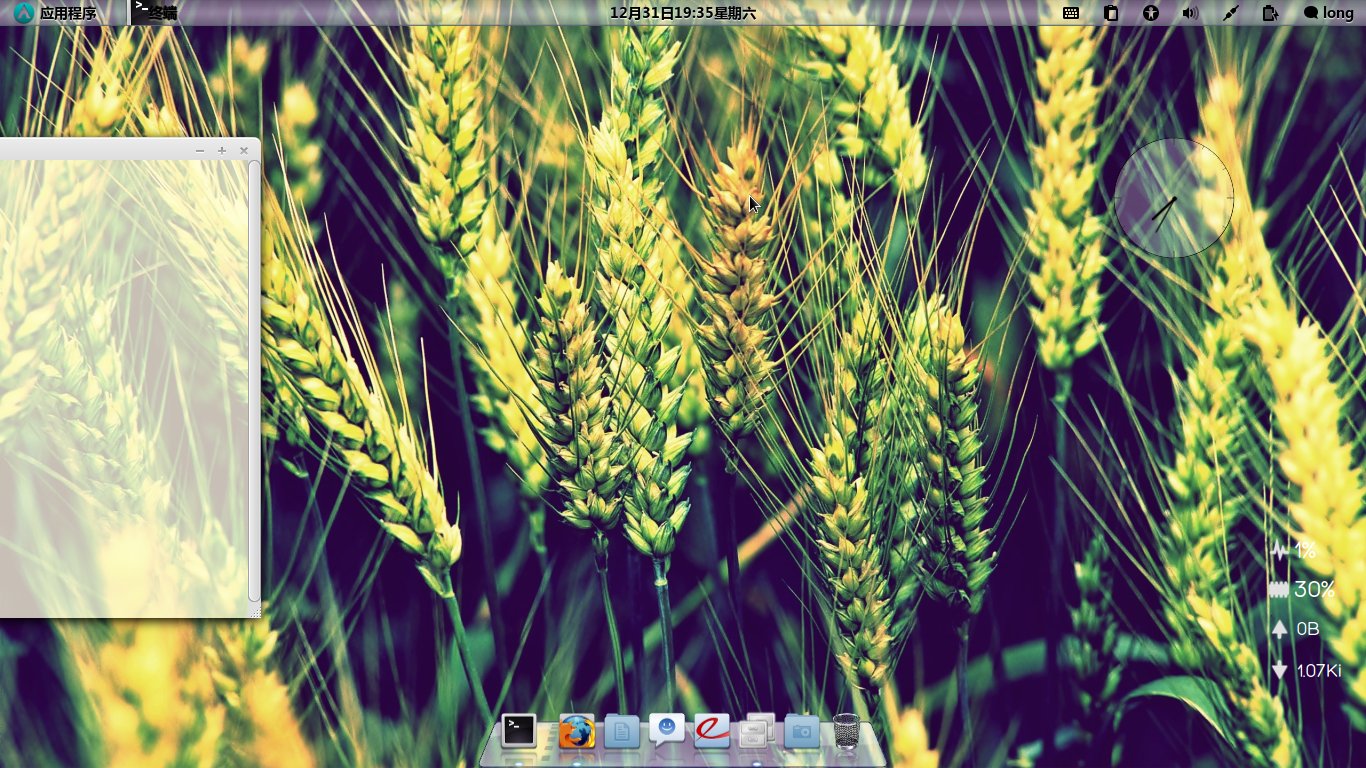This screenshot has width=1366, height=768.
Task: Open the volume speaker indicator
Action: coord(1189,13)
